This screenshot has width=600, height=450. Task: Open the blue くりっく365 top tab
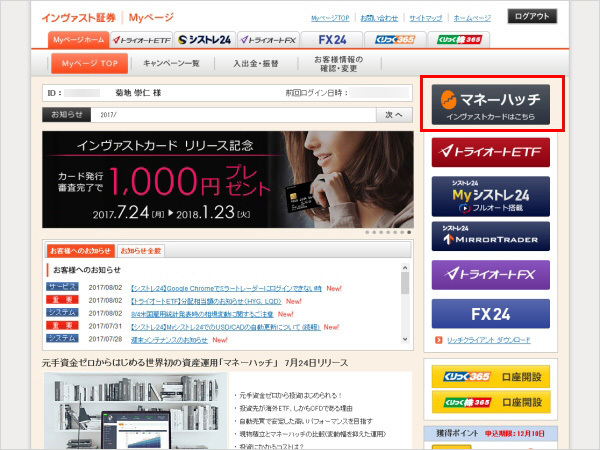coord(395,40)
